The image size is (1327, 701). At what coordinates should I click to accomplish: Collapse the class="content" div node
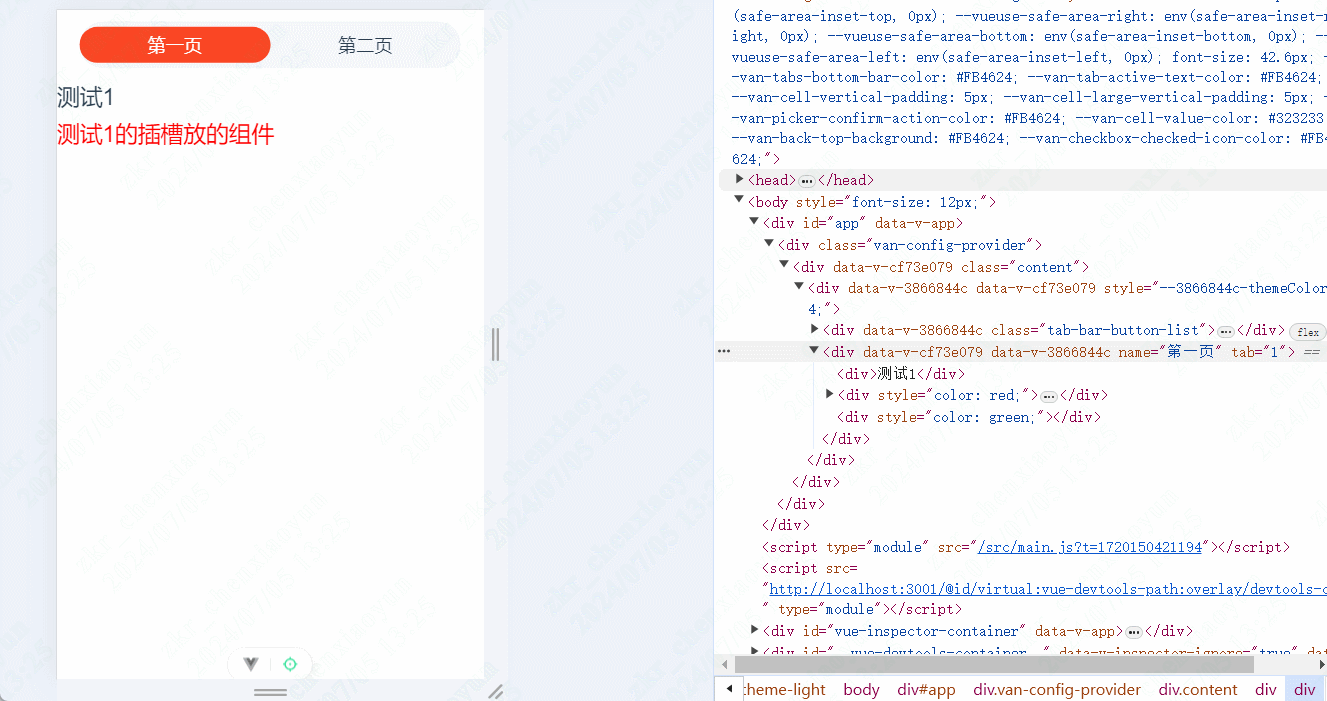click(785, 265)
